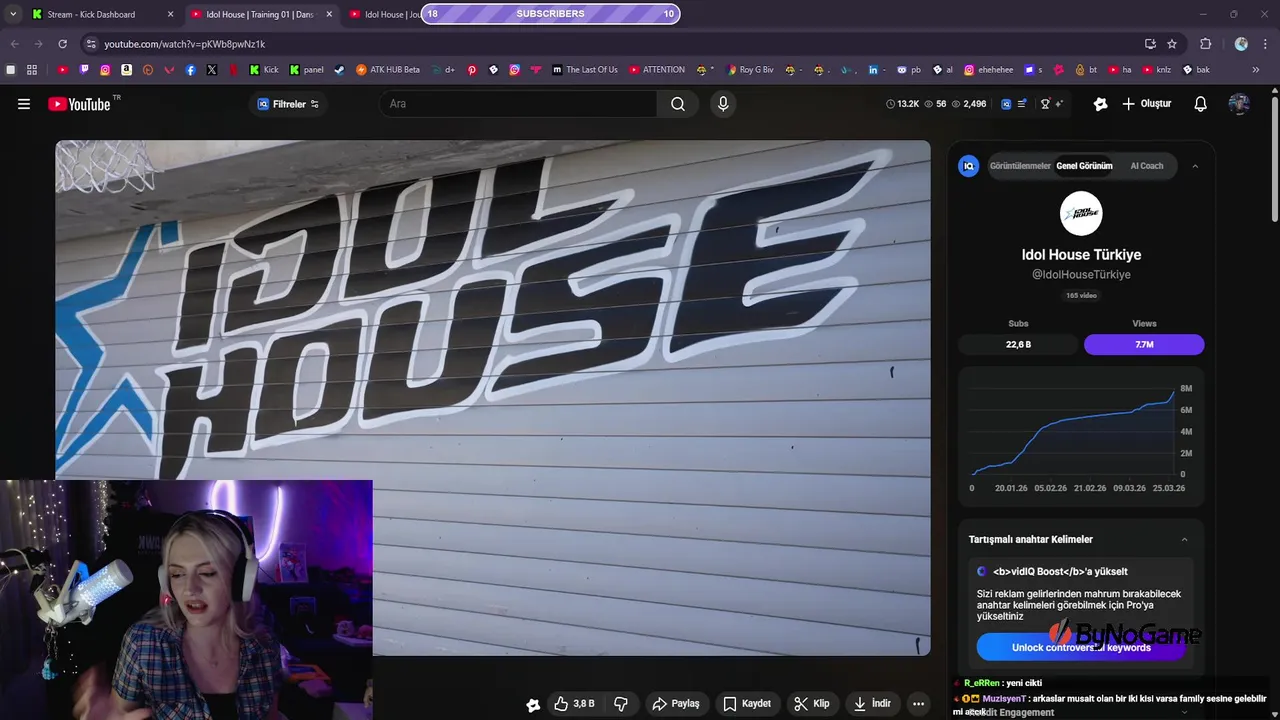
Task: Click the install app icon in address bar
Action: click(x=1150, y=44)
